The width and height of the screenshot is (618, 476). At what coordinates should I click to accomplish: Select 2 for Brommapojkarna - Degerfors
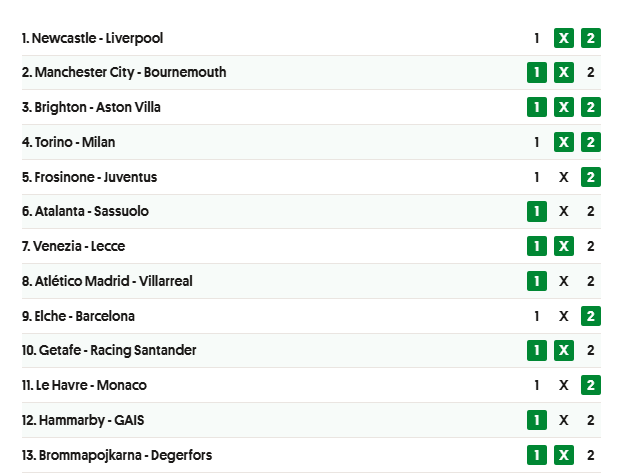tap(590, 455)
